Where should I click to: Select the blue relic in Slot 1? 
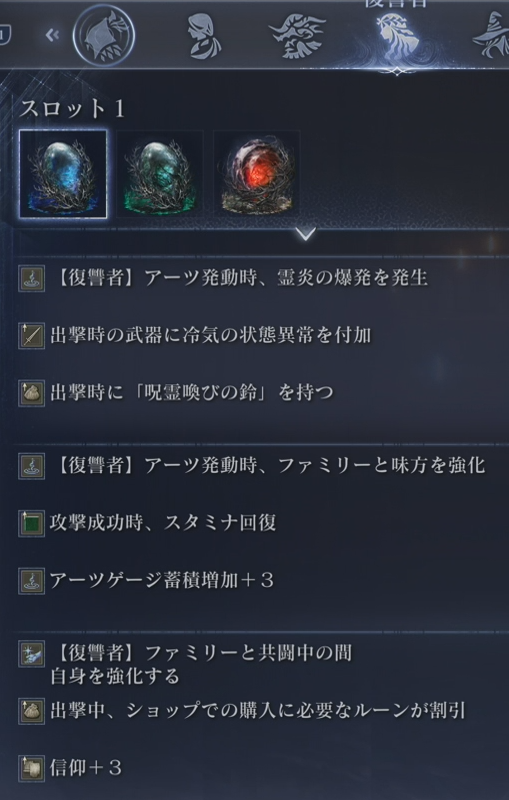(x=63, y=174)
